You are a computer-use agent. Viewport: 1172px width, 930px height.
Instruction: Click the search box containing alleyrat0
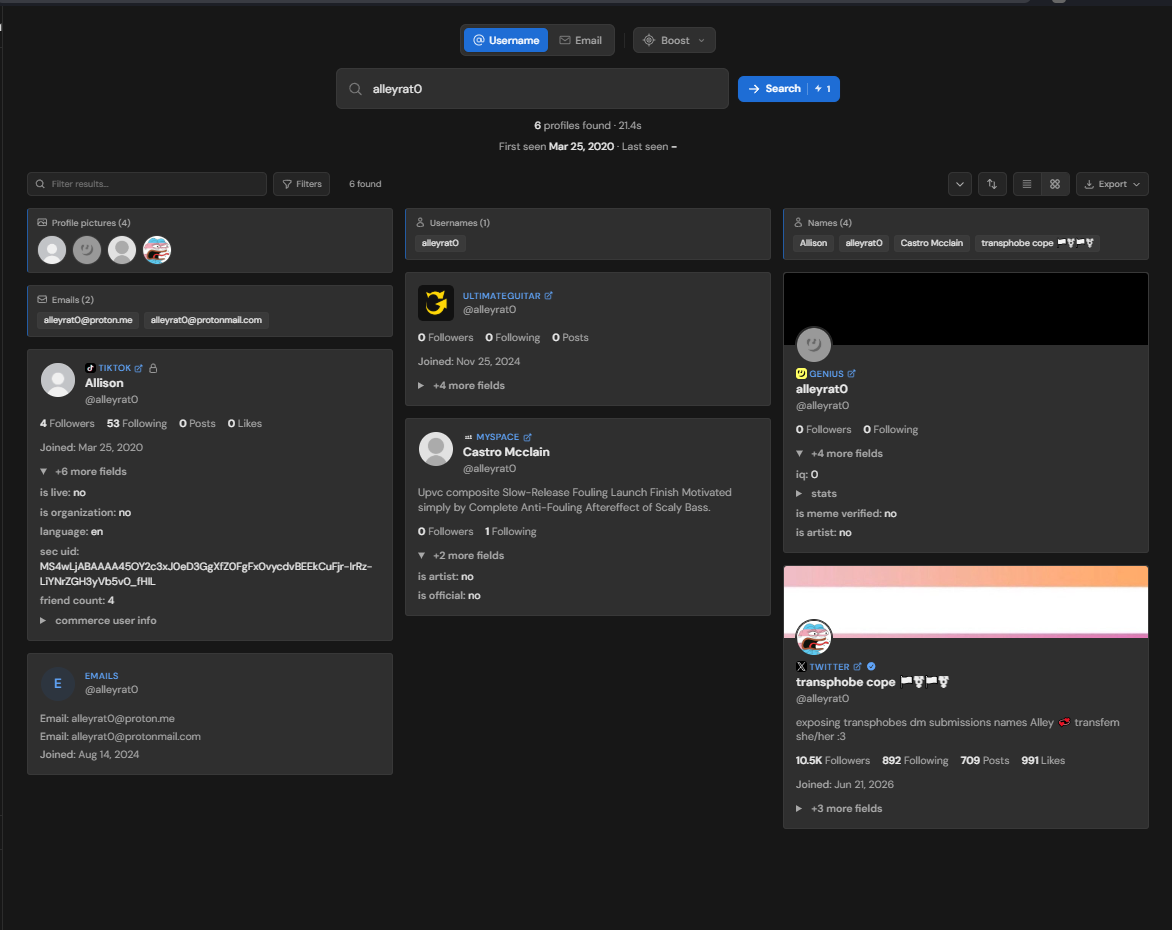point(532,89)
